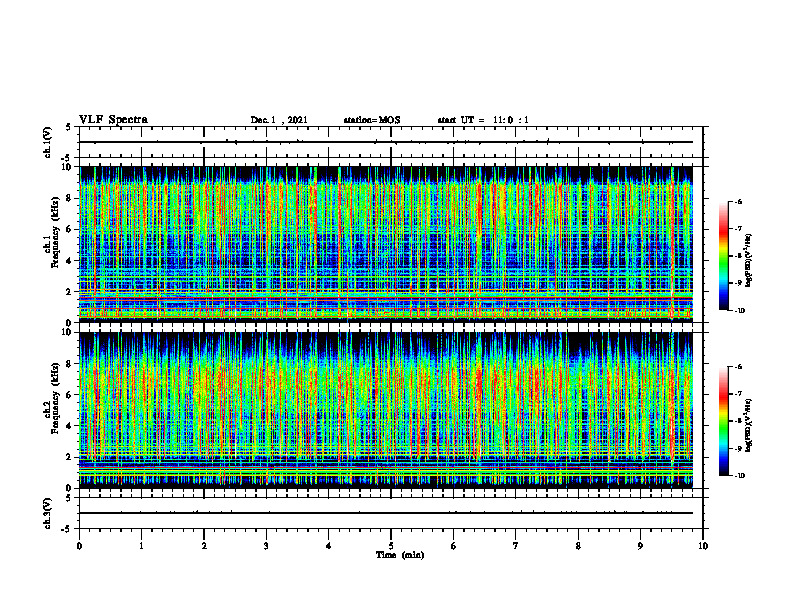Image resolution: width=792 pixels, height=612 pixels.
Task: Click time axis tick label "8"
Action: point(578,546)
